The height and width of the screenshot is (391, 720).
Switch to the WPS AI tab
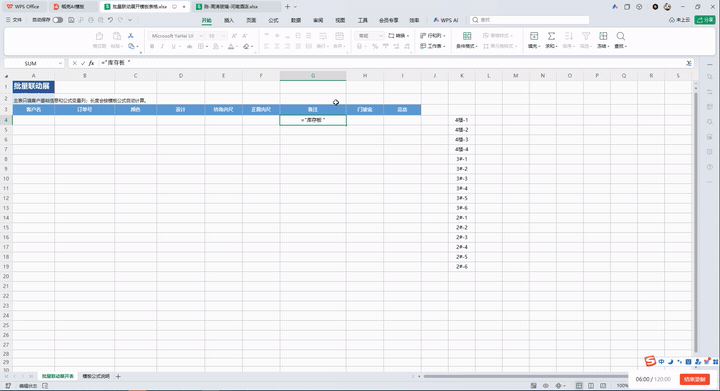[445, 20]
